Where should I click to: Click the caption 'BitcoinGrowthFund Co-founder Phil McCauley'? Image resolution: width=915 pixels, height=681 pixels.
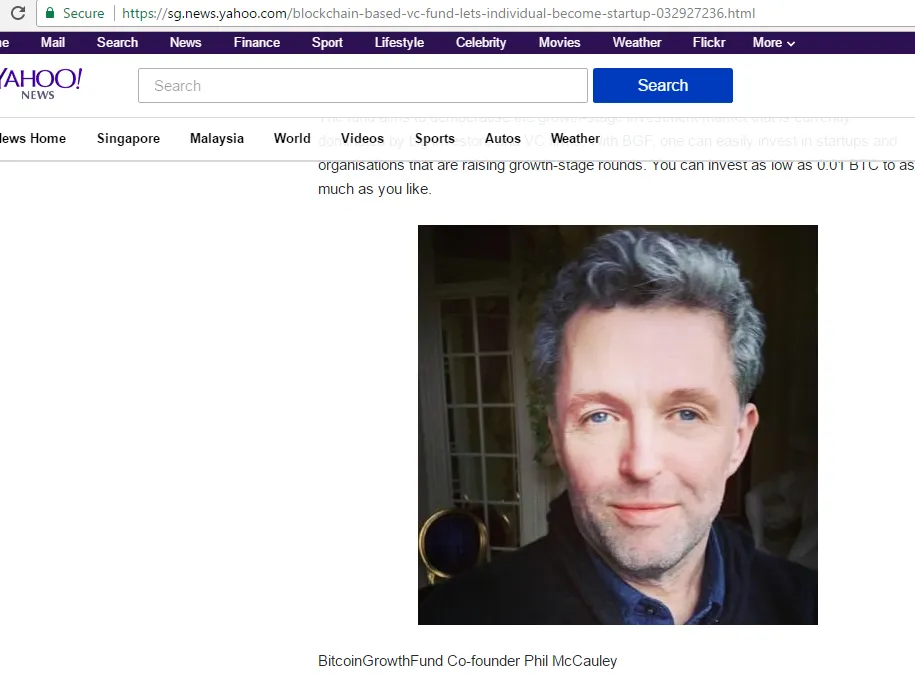[x=467, y=661]
